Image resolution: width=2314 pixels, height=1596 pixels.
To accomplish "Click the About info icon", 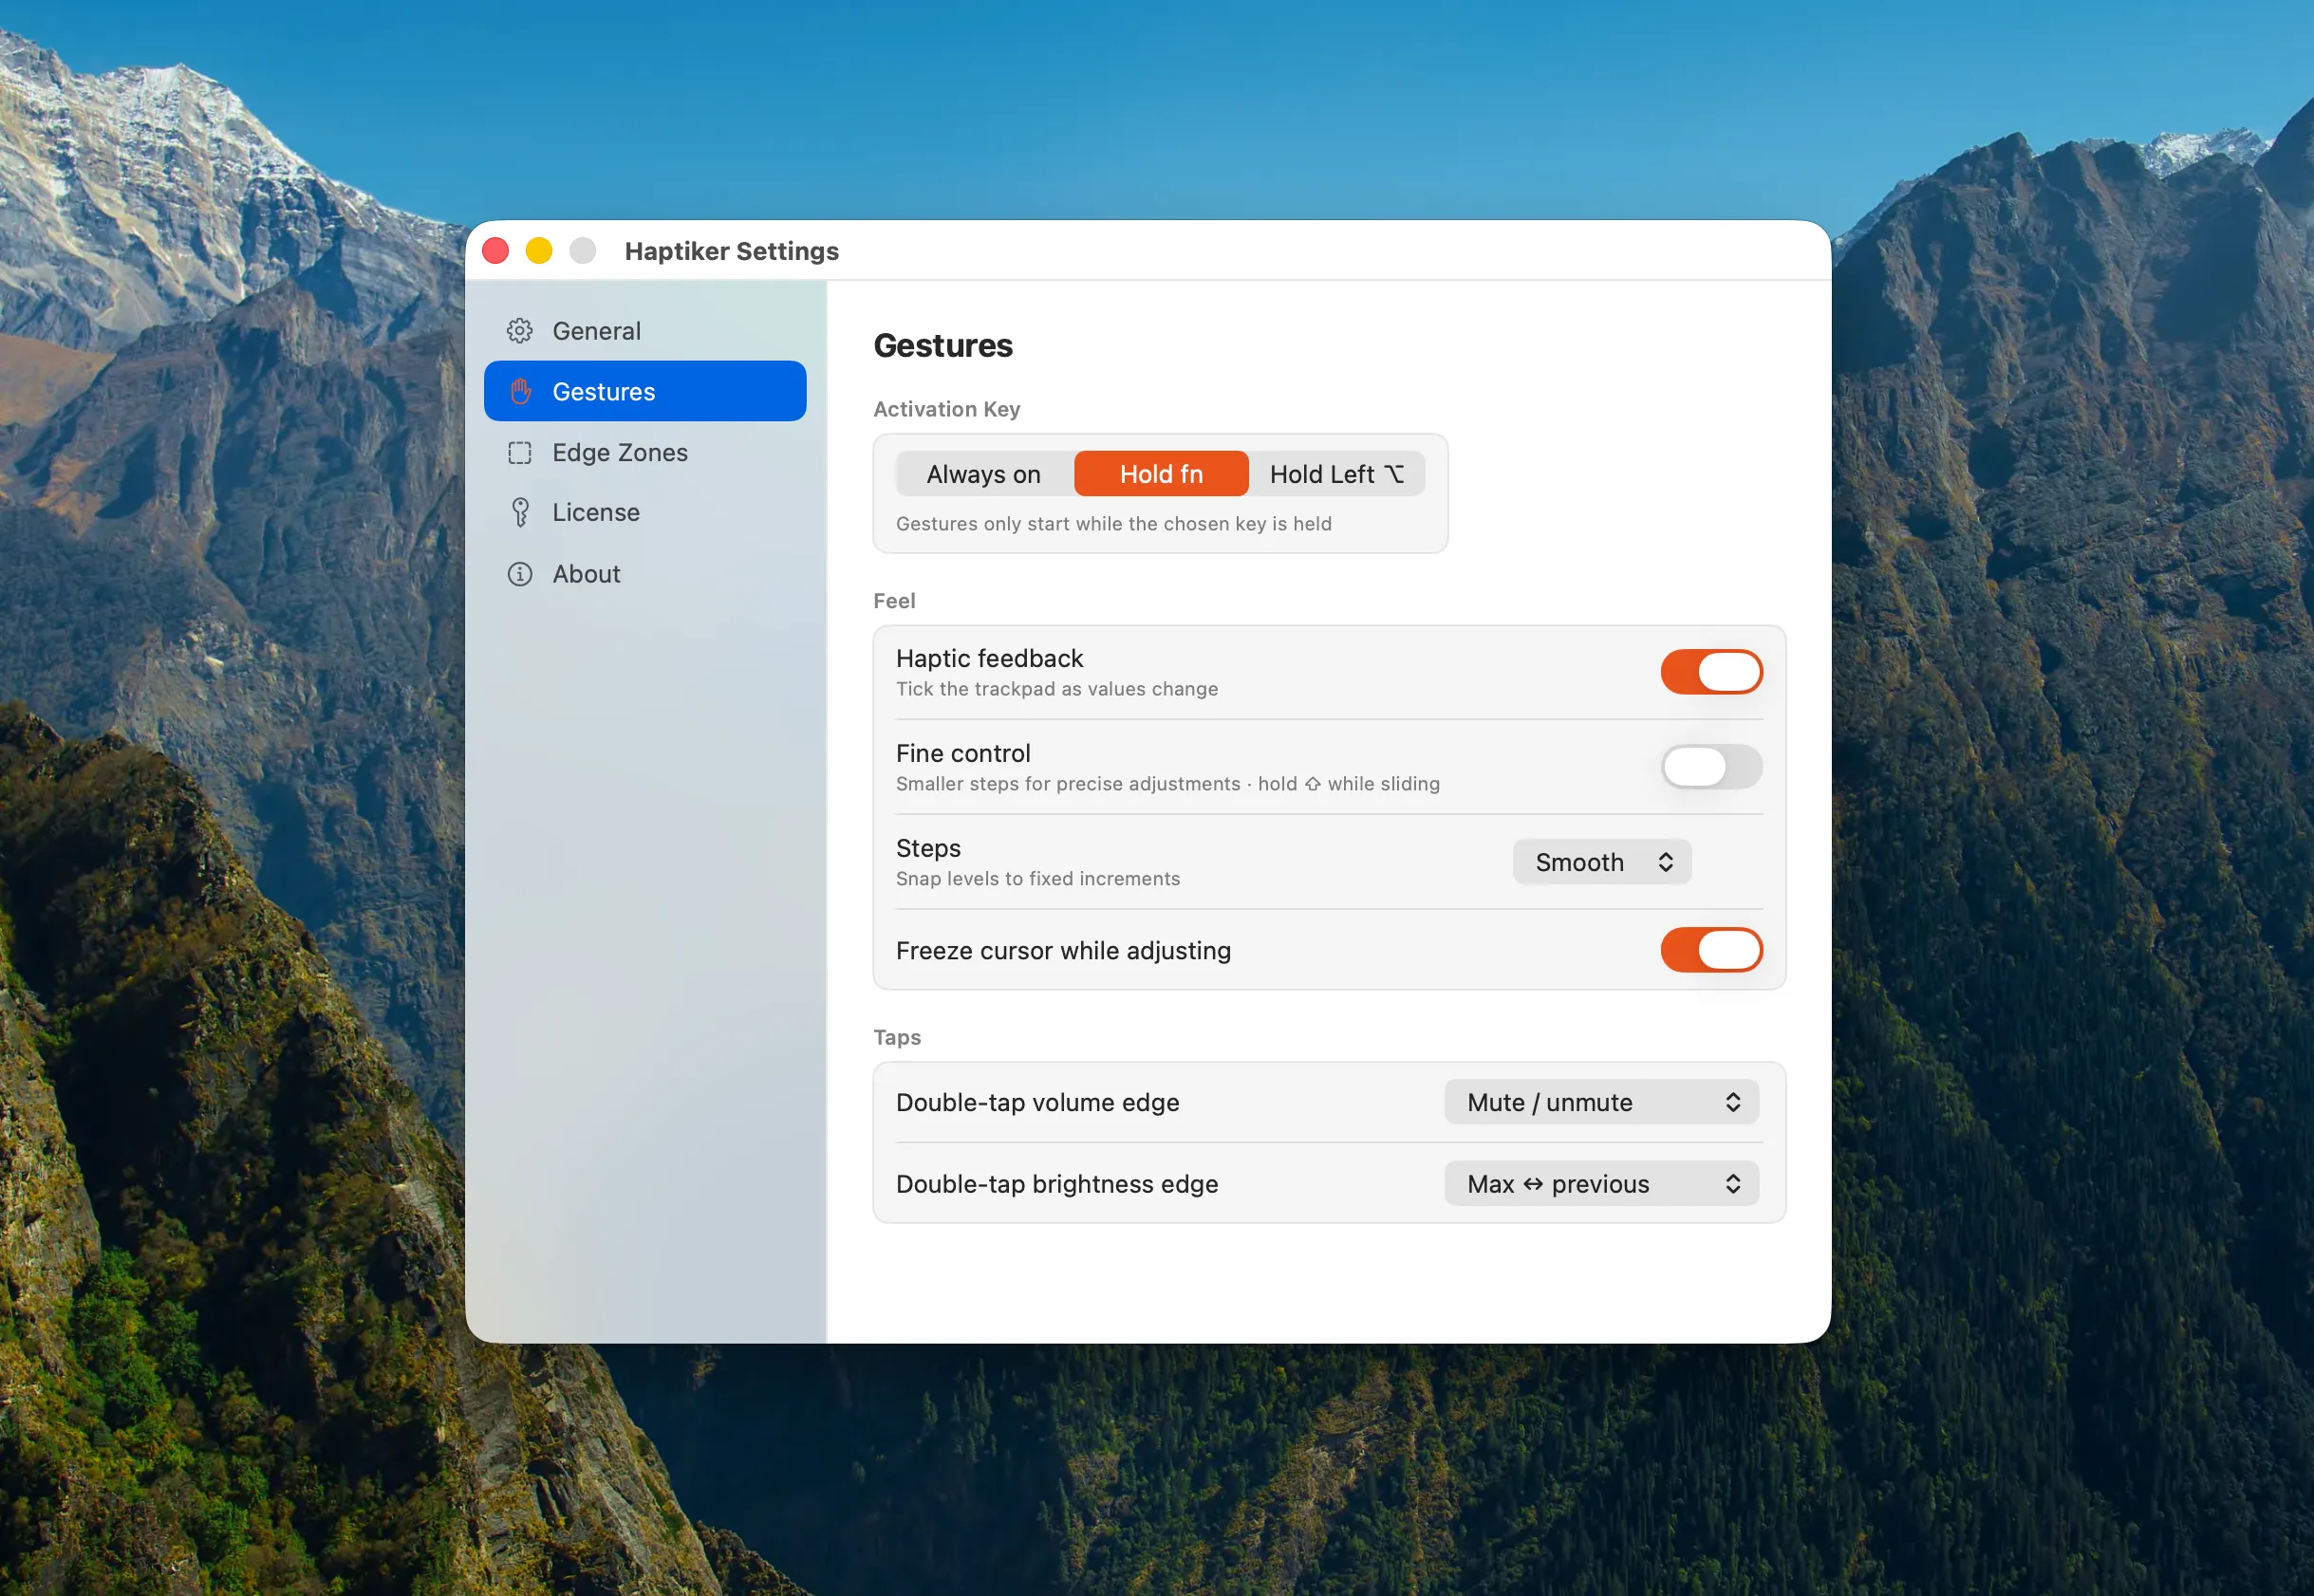I will 519,574.
